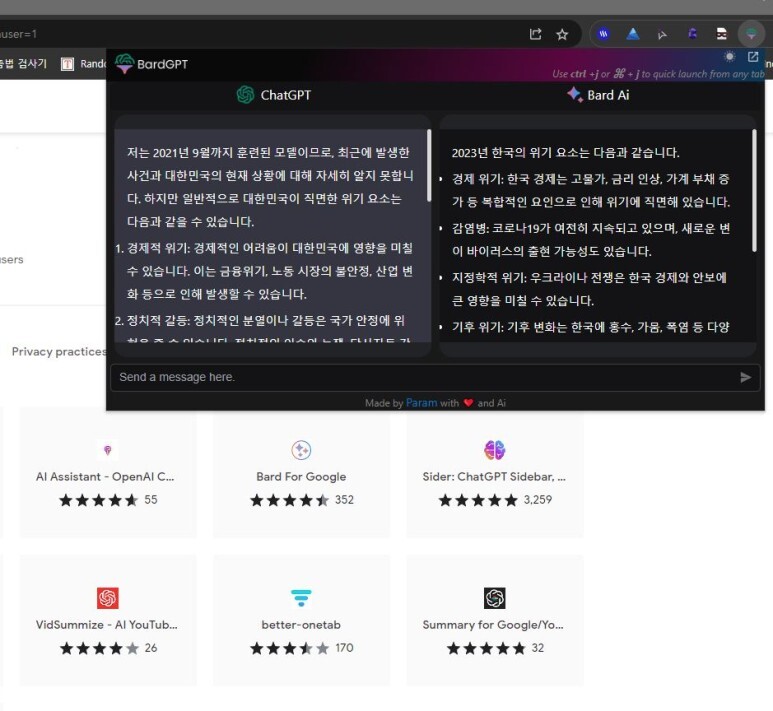Click the Bard Ai column header
This screenshot has width=773, height=711.
pos(598,95)
